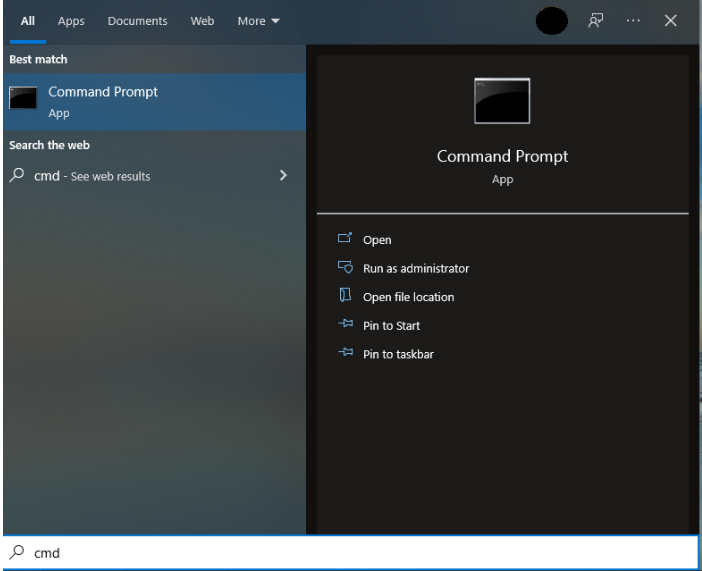Select the Command Prompt best match result
The image size is (702, 571).
[x=154, y=102]
